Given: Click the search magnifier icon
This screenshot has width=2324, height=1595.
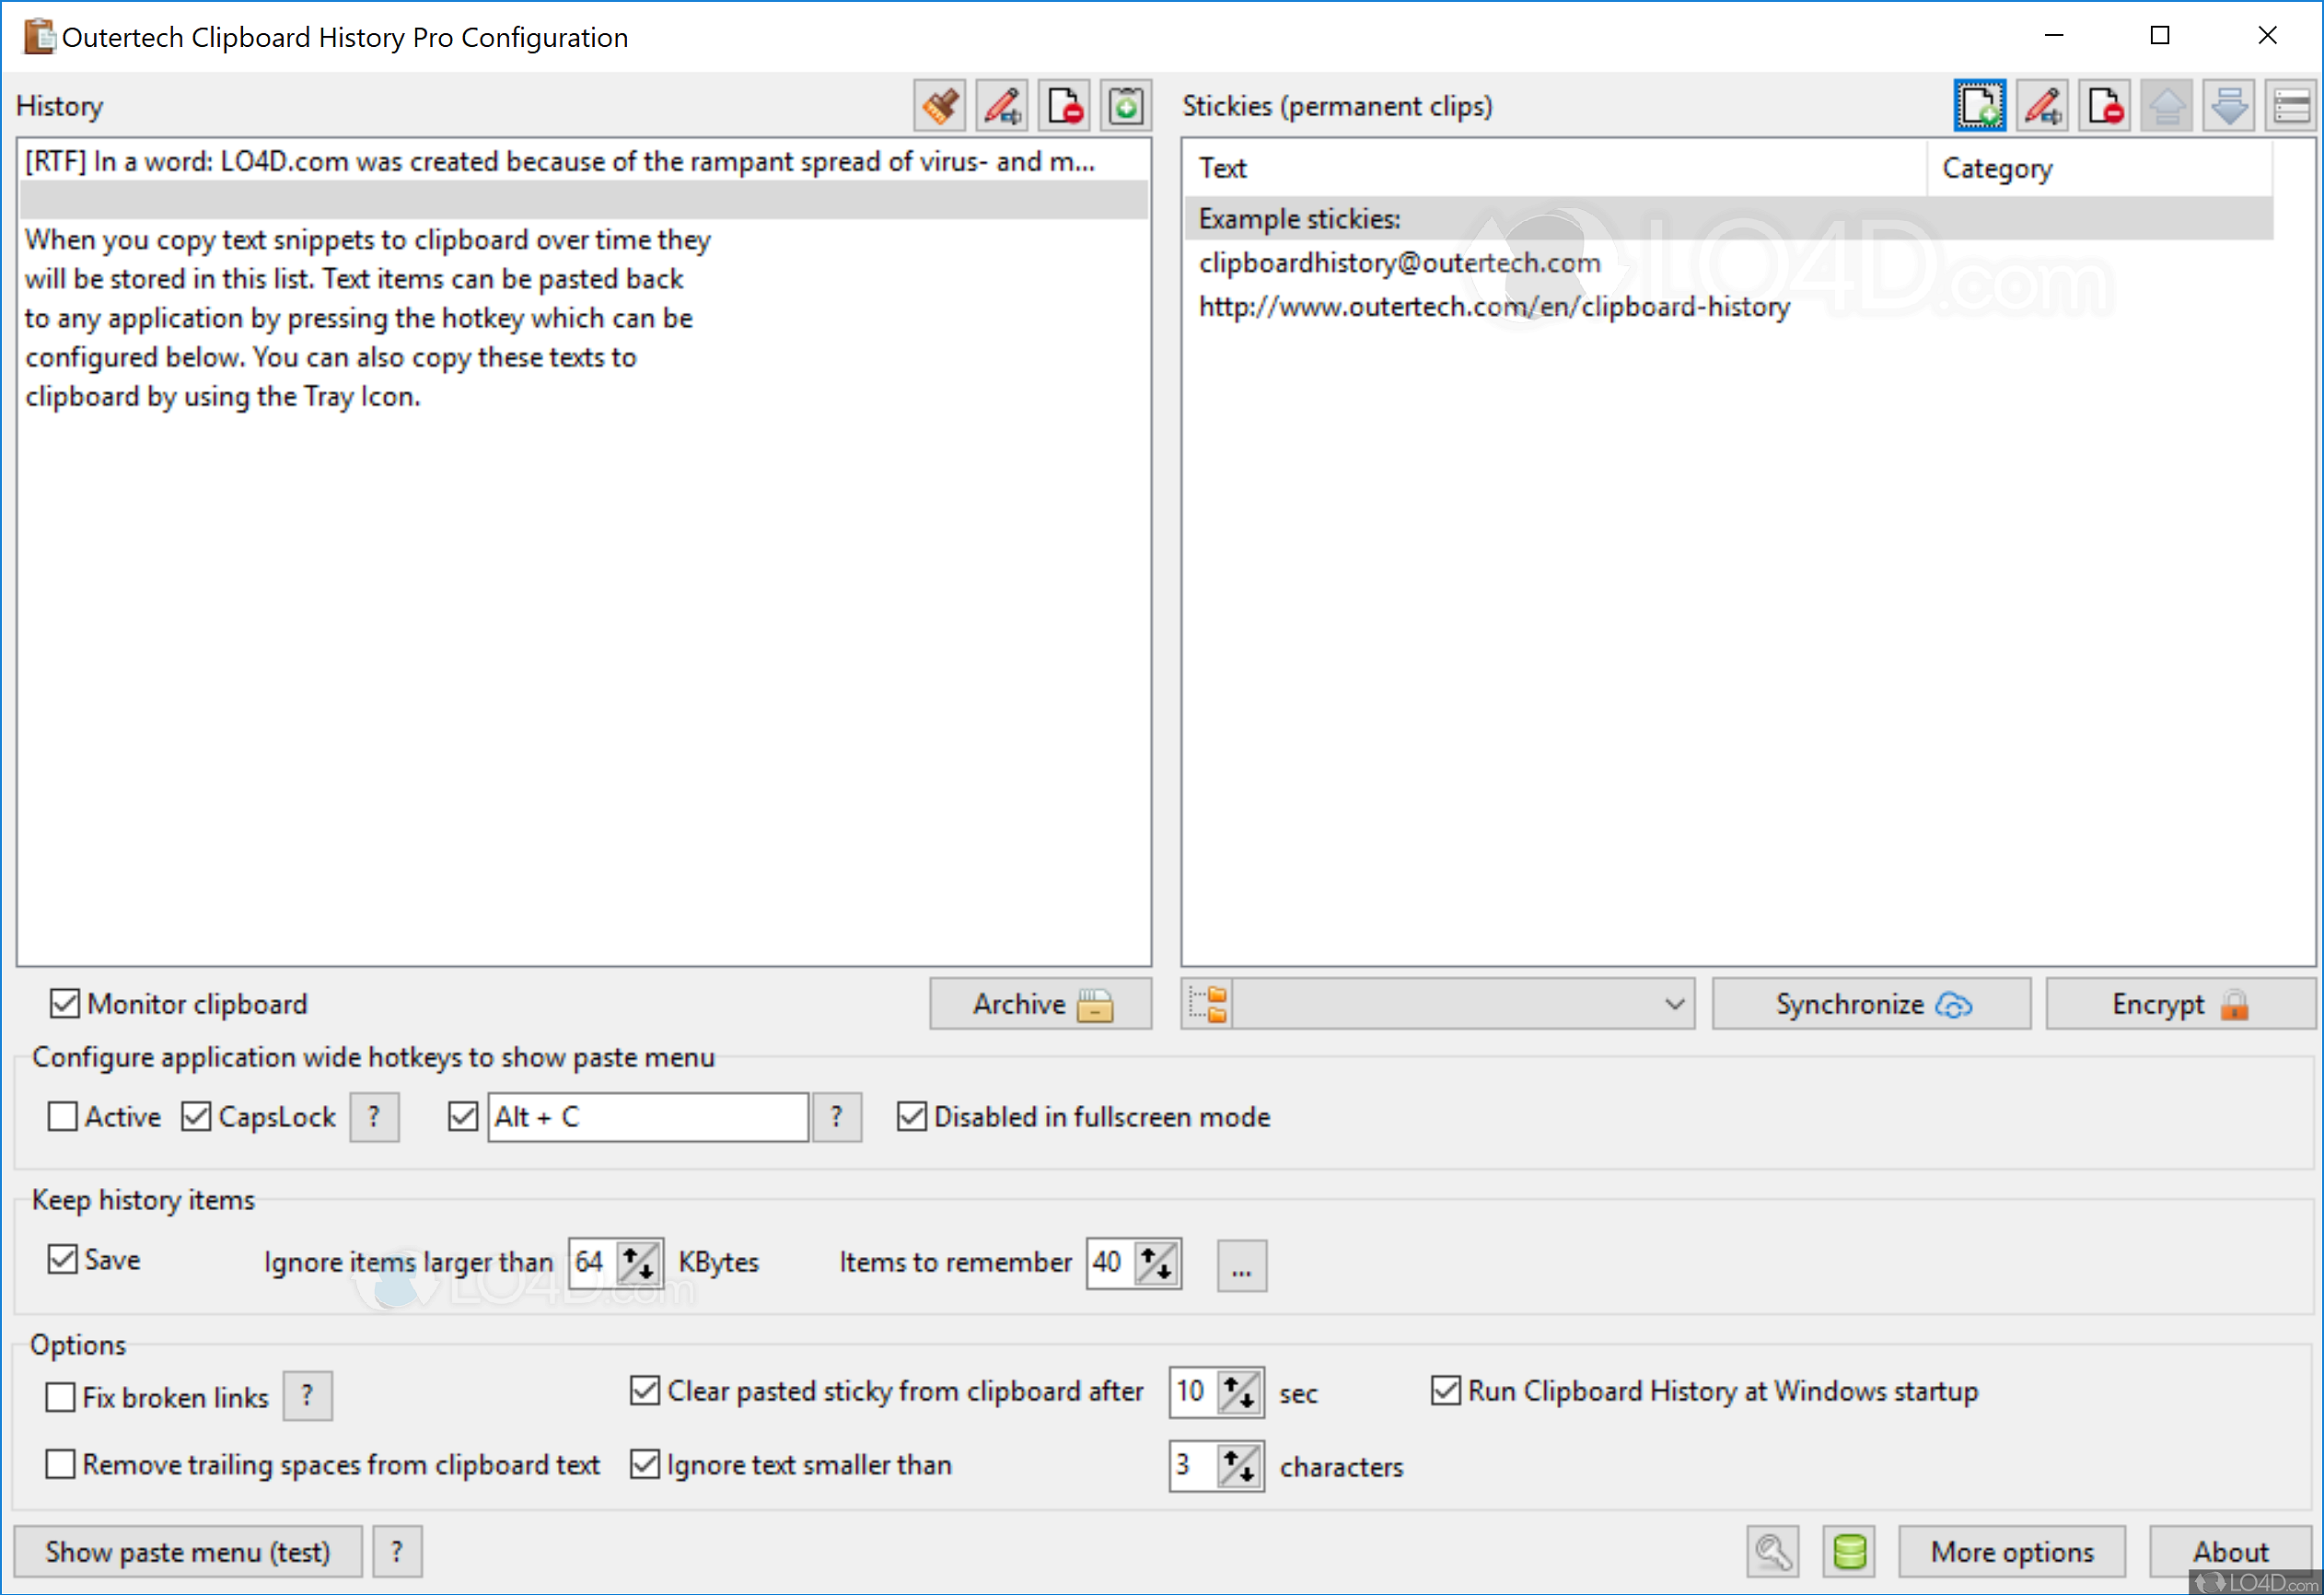Looking at the screenshot, I should (1772, 1551).
